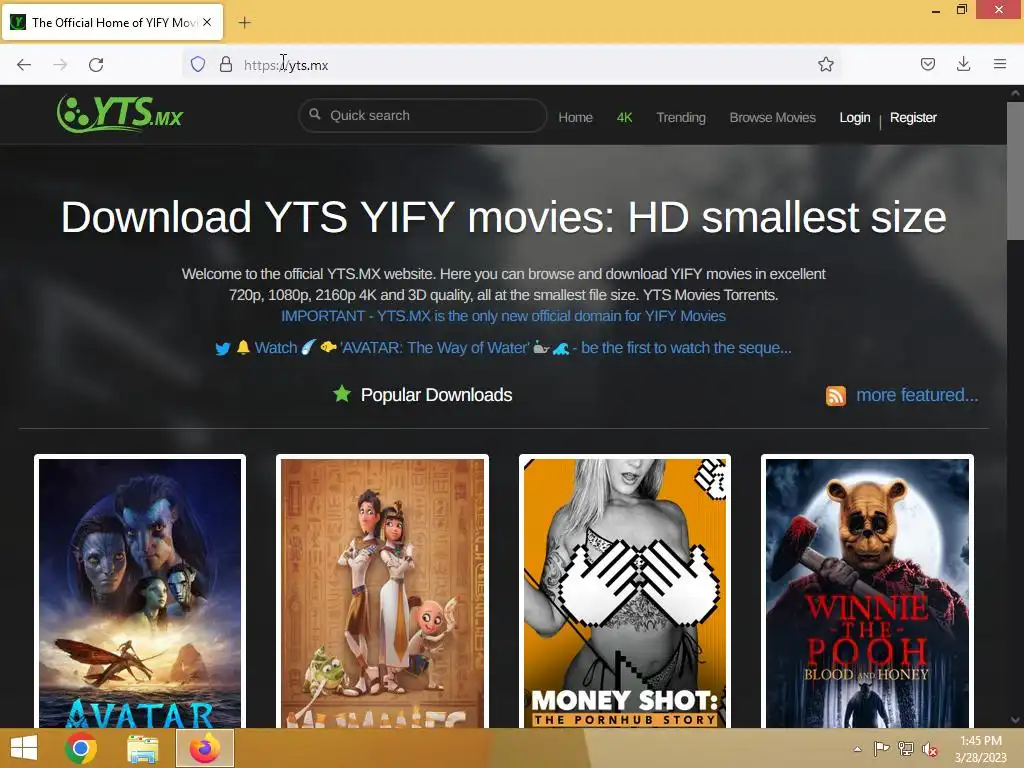
Task: Click the Login link
Action: tap(854, 118)
